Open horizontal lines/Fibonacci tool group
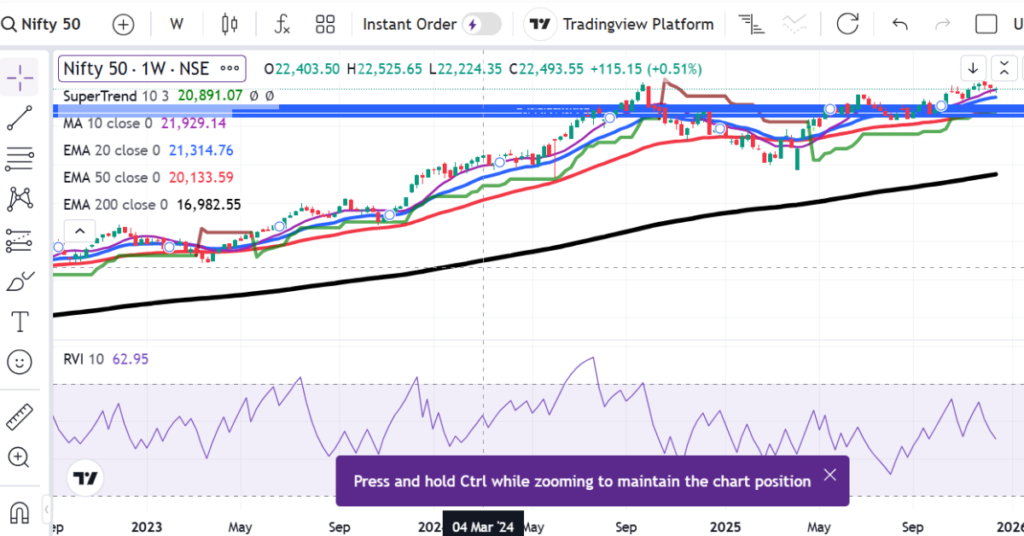Image resolution: width=1024 pixels, height=536 pixels. 20,159
